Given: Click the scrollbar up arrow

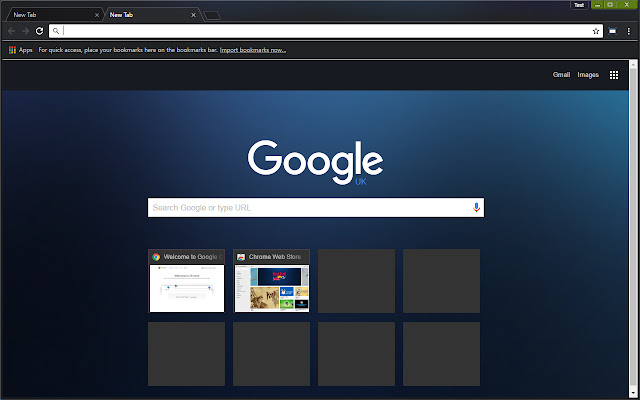Looking at the screenshot, I should 633,65.
